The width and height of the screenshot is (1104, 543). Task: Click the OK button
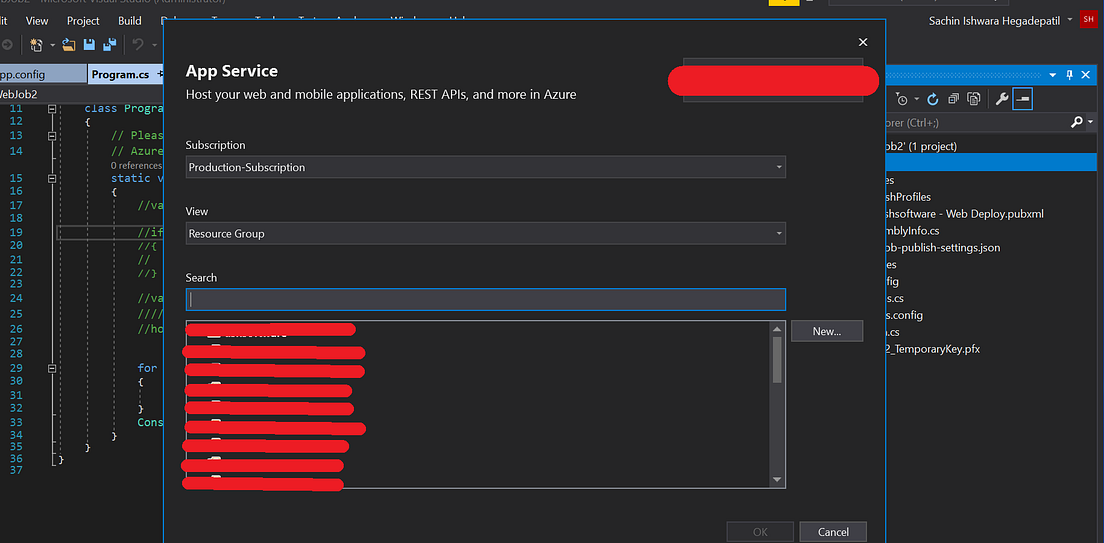[x=760, y=532]
